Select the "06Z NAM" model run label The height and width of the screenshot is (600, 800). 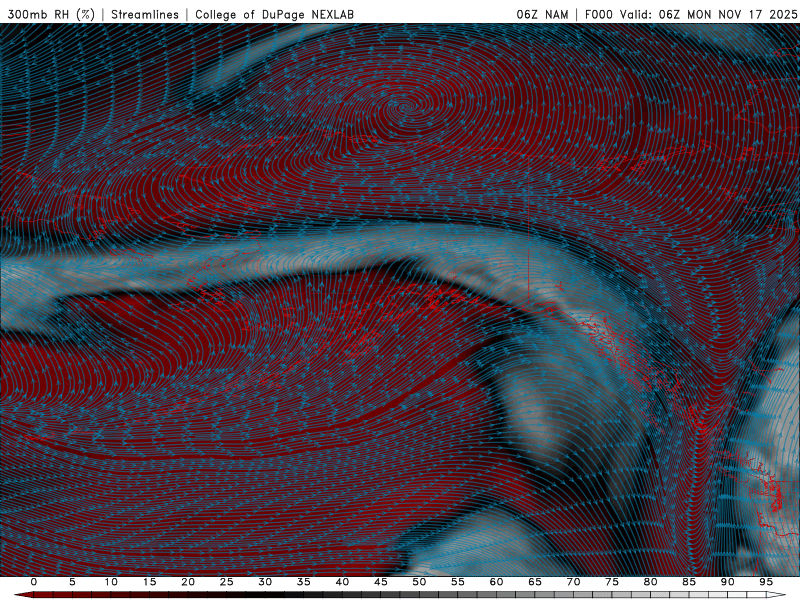pos(542,14)
